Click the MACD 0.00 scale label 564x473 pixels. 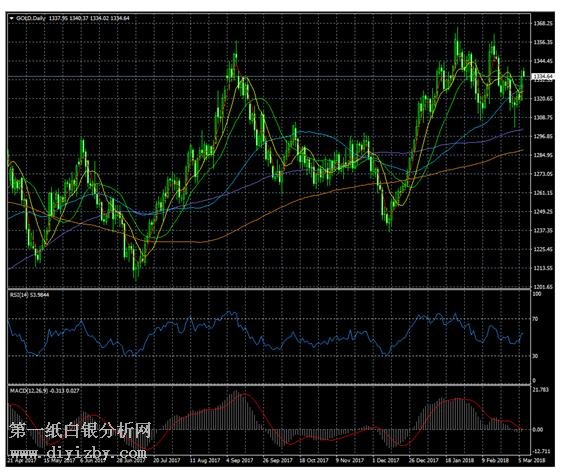point(538,429)
